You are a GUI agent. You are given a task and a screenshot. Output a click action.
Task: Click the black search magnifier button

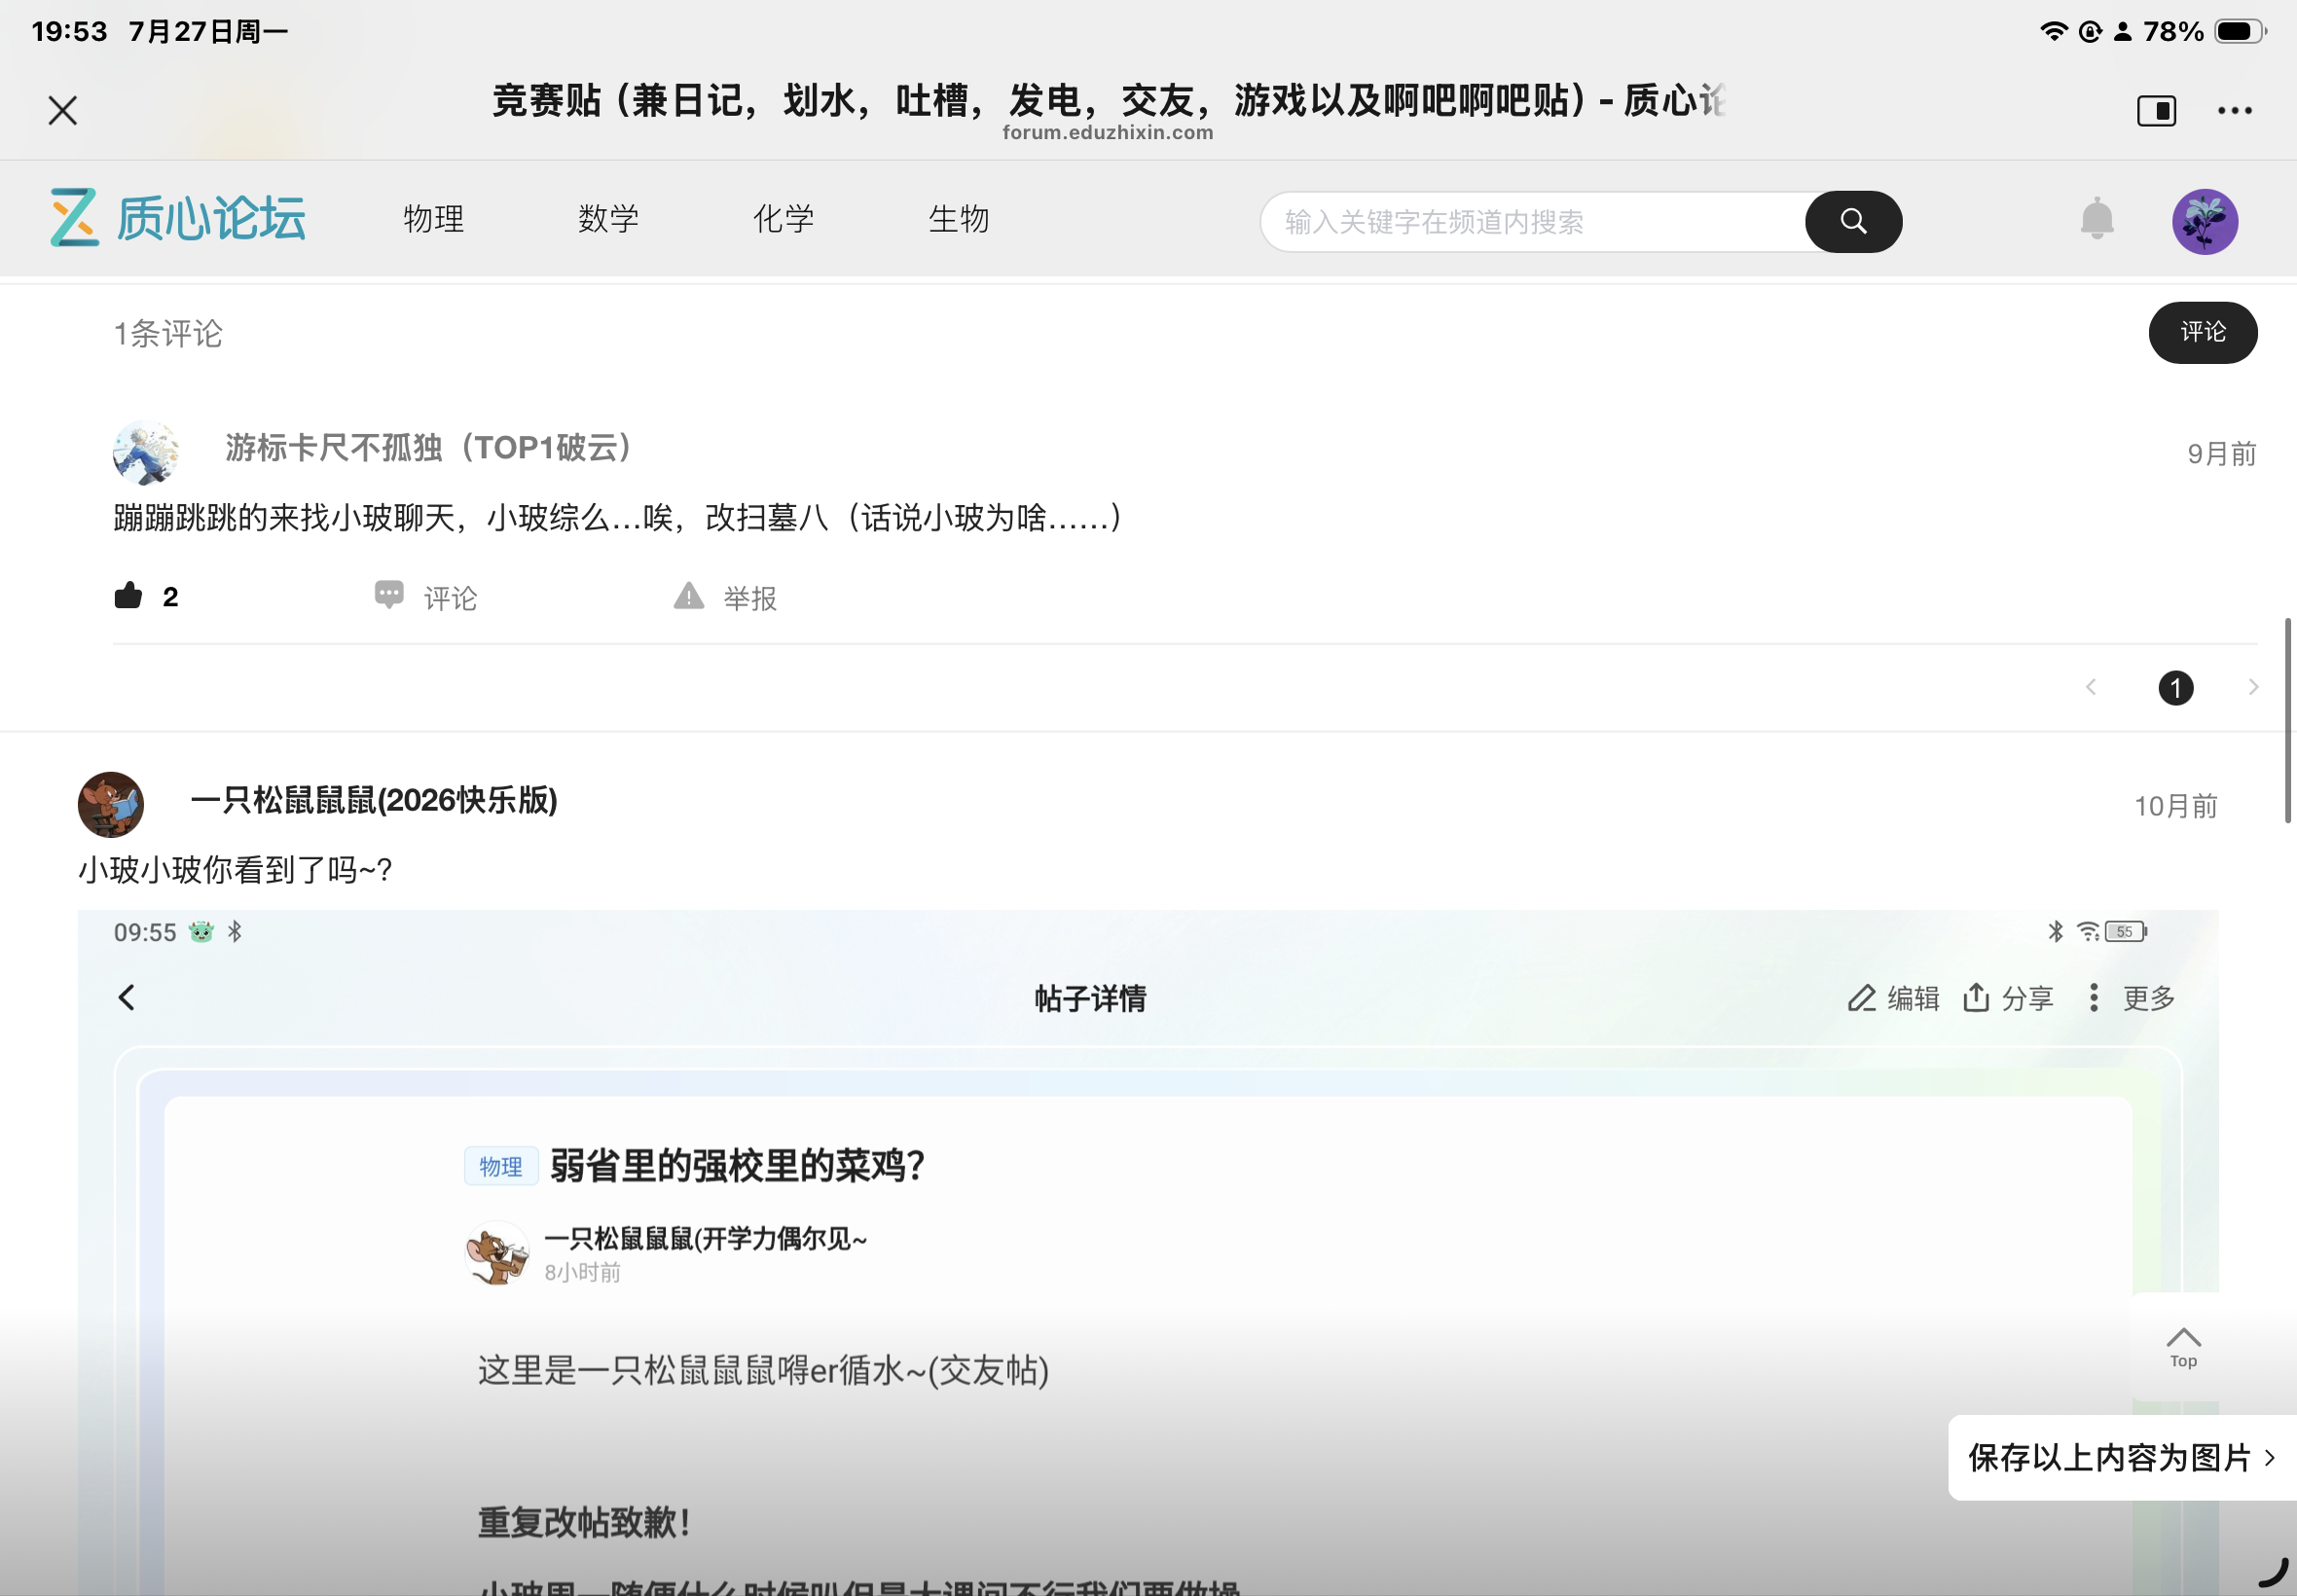[1853, 221]
